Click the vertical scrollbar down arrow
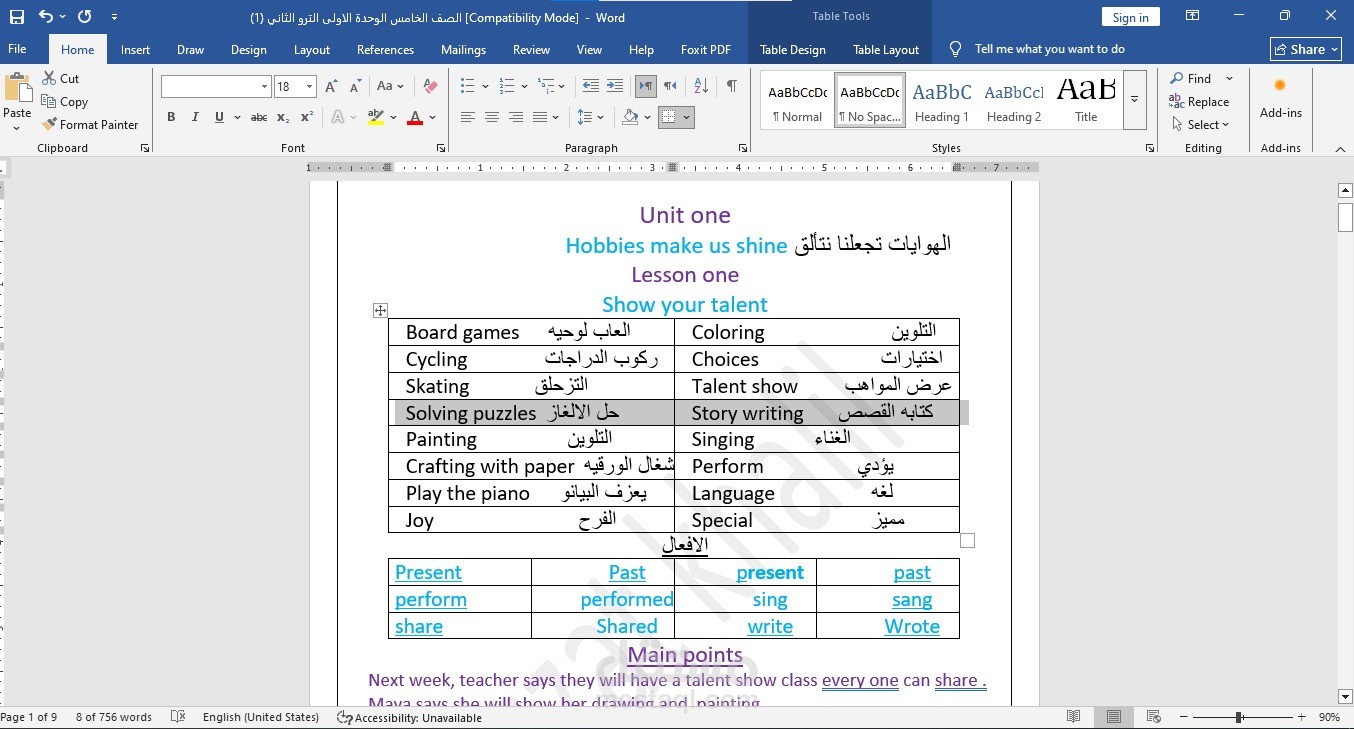Screen dimensions: 1354x729 click(1345, 696)
